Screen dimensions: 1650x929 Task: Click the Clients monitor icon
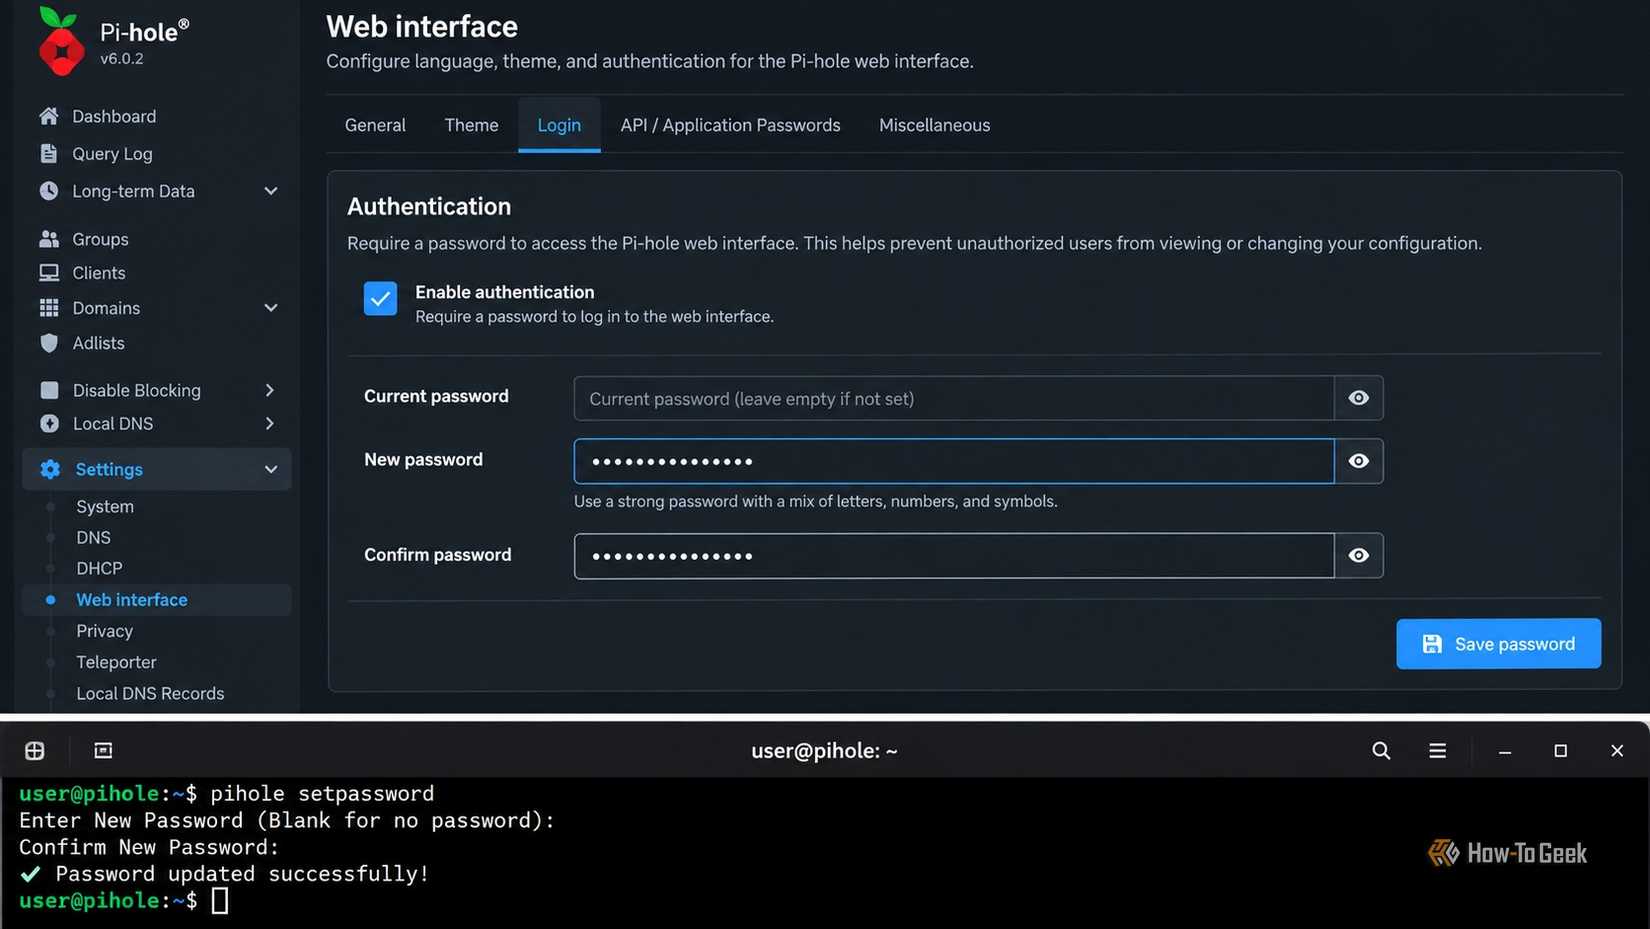coord(48,273)
